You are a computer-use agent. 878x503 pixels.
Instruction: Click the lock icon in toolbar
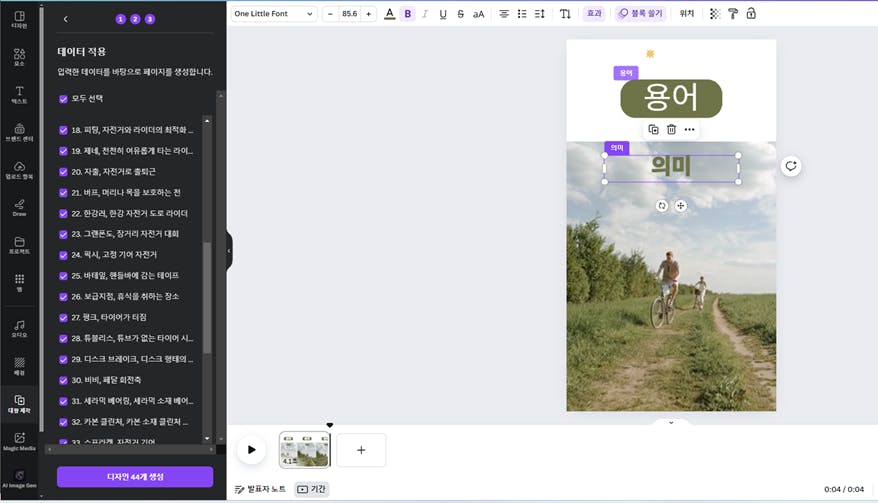point(751,14)
